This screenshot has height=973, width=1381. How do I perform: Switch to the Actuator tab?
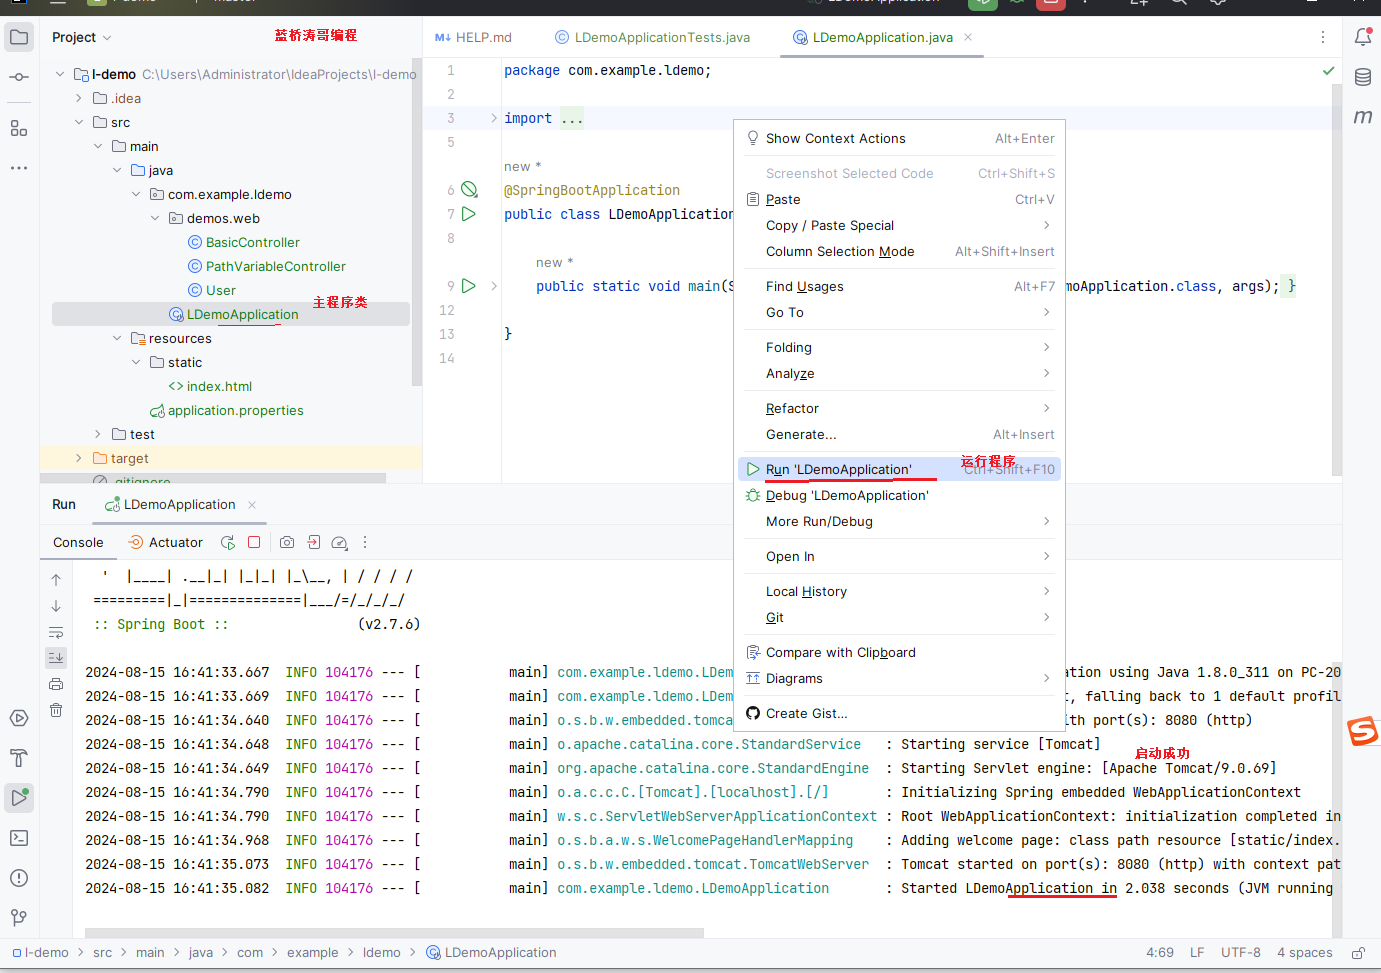click(x=166, y=542)
